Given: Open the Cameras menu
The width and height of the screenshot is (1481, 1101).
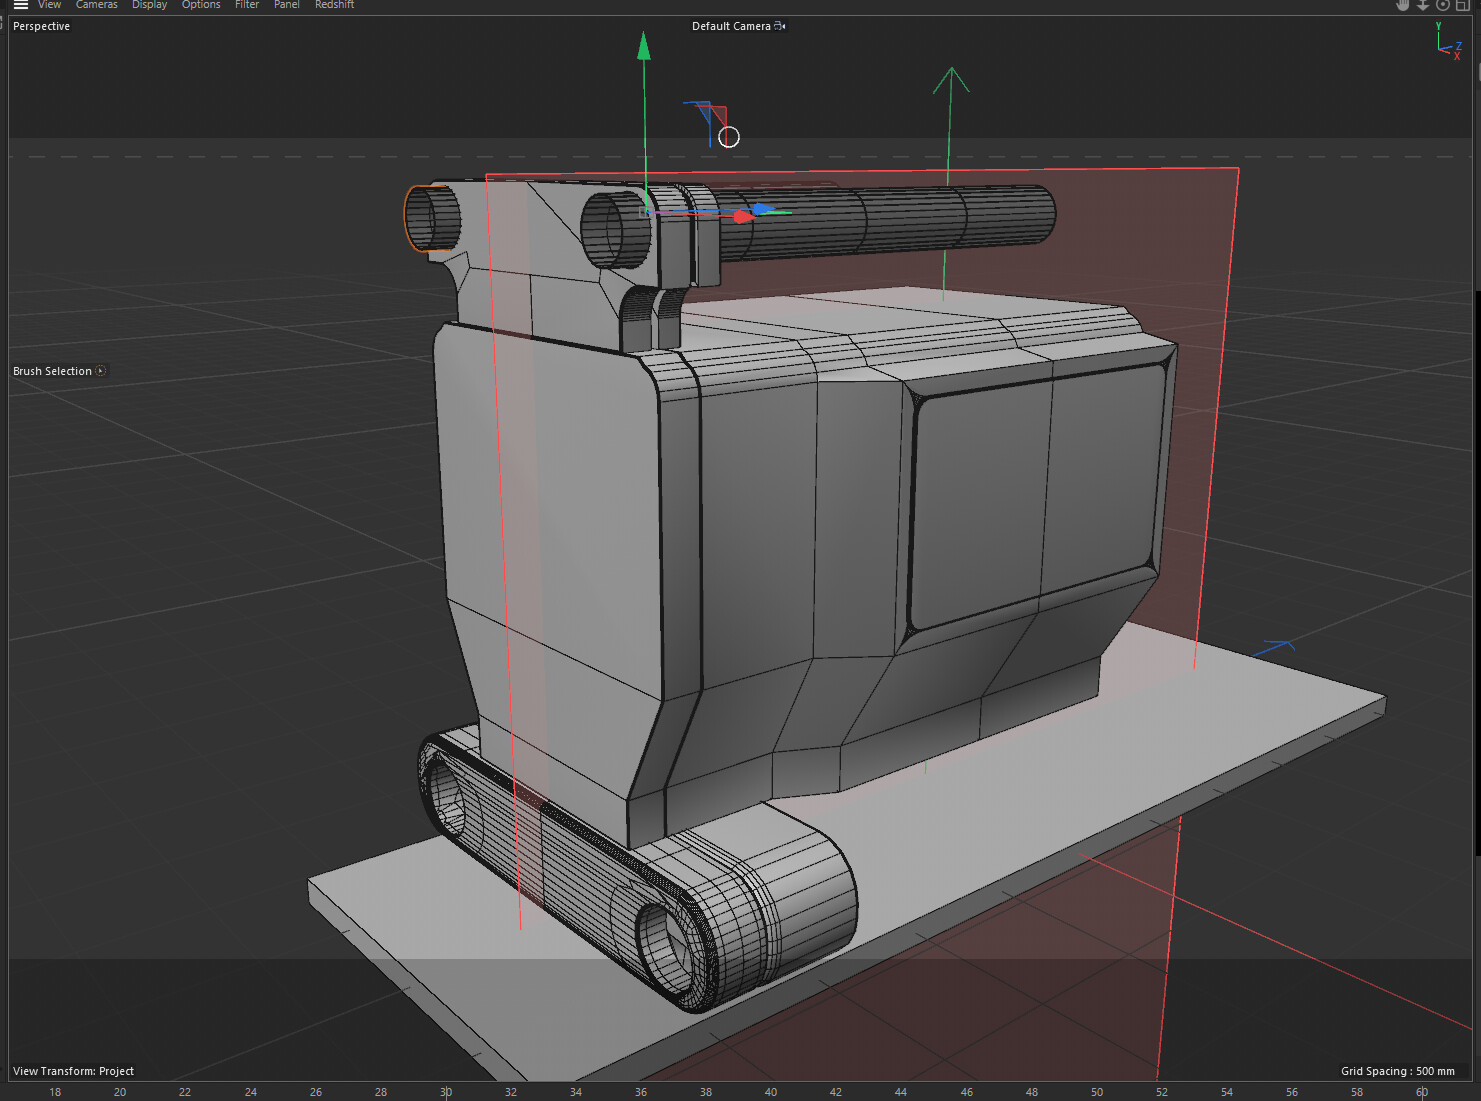Looking at the screenshot, I should pyautogui.click(x=96, y=5).
